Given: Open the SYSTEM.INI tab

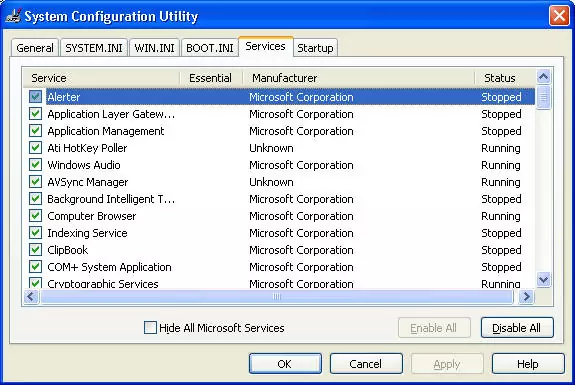Looking at the screenshot, I should point(94,48).
